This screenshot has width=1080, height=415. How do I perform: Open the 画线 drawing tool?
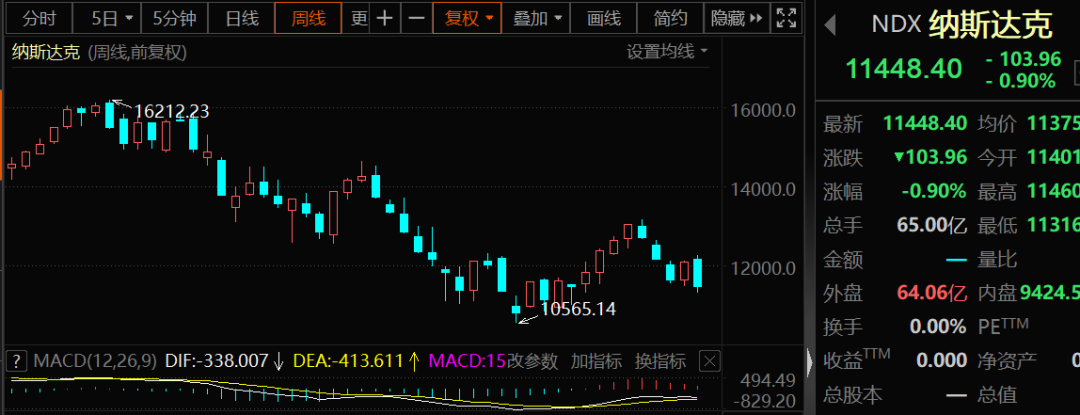pos(603,18)
